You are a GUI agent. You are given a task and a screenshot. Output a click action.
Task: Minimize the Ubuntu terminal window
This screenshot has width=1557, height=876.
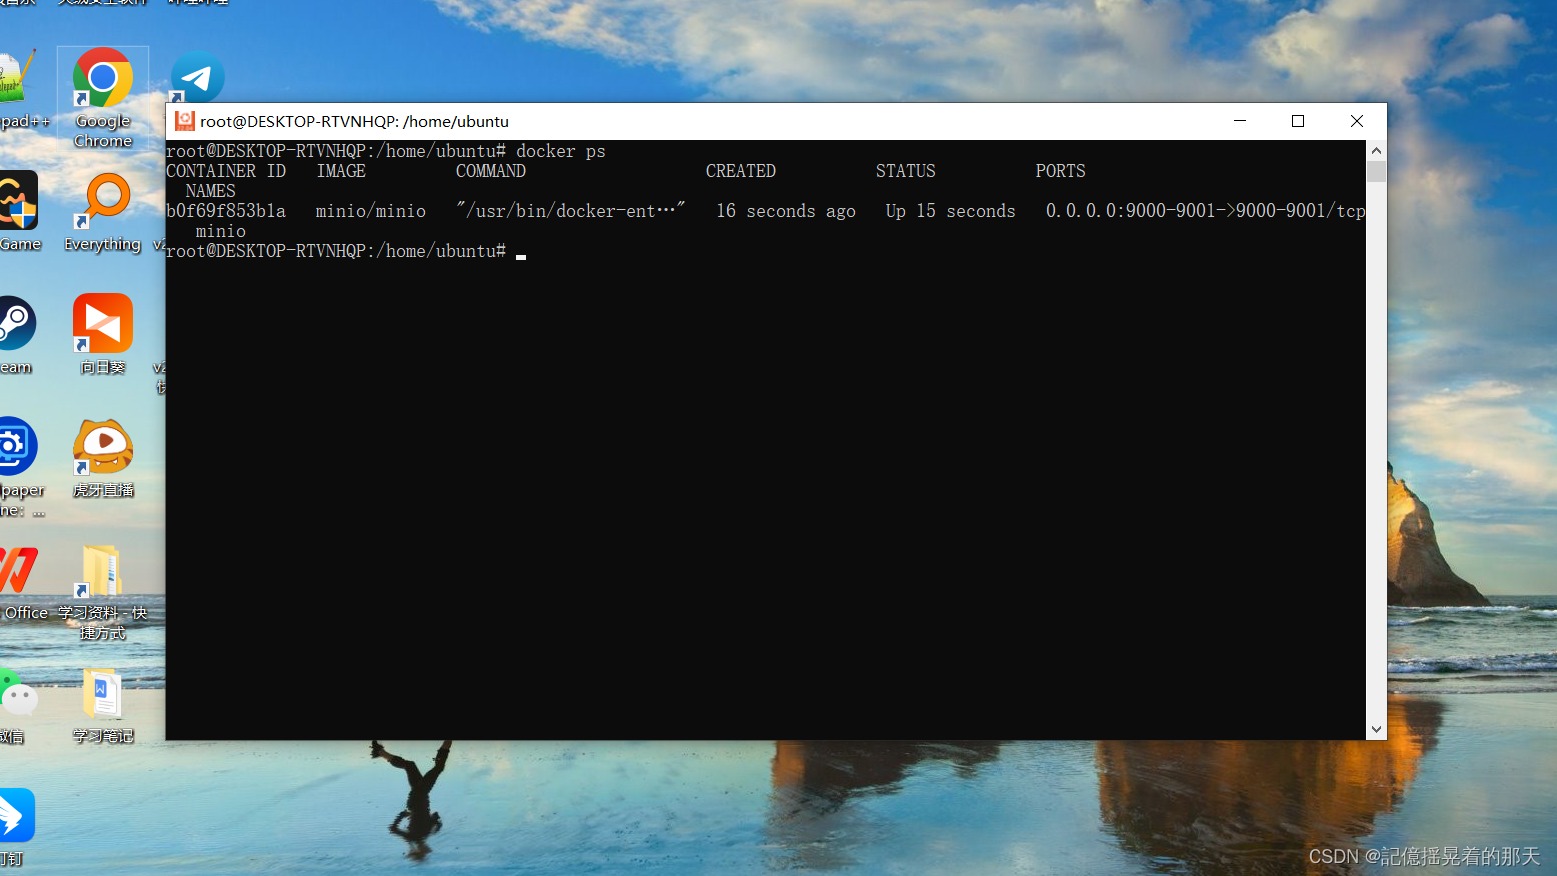click(1240, 121)
